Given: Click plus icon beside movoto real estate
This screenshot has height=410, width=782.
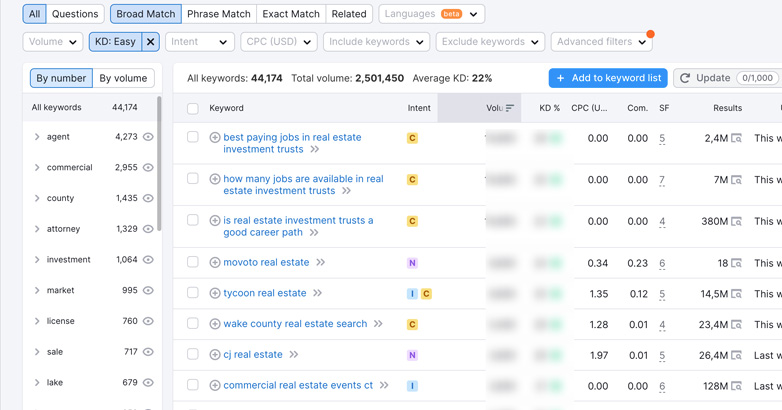Looking at the screenshot, I should pyautogui.click(x=215, y=263).
